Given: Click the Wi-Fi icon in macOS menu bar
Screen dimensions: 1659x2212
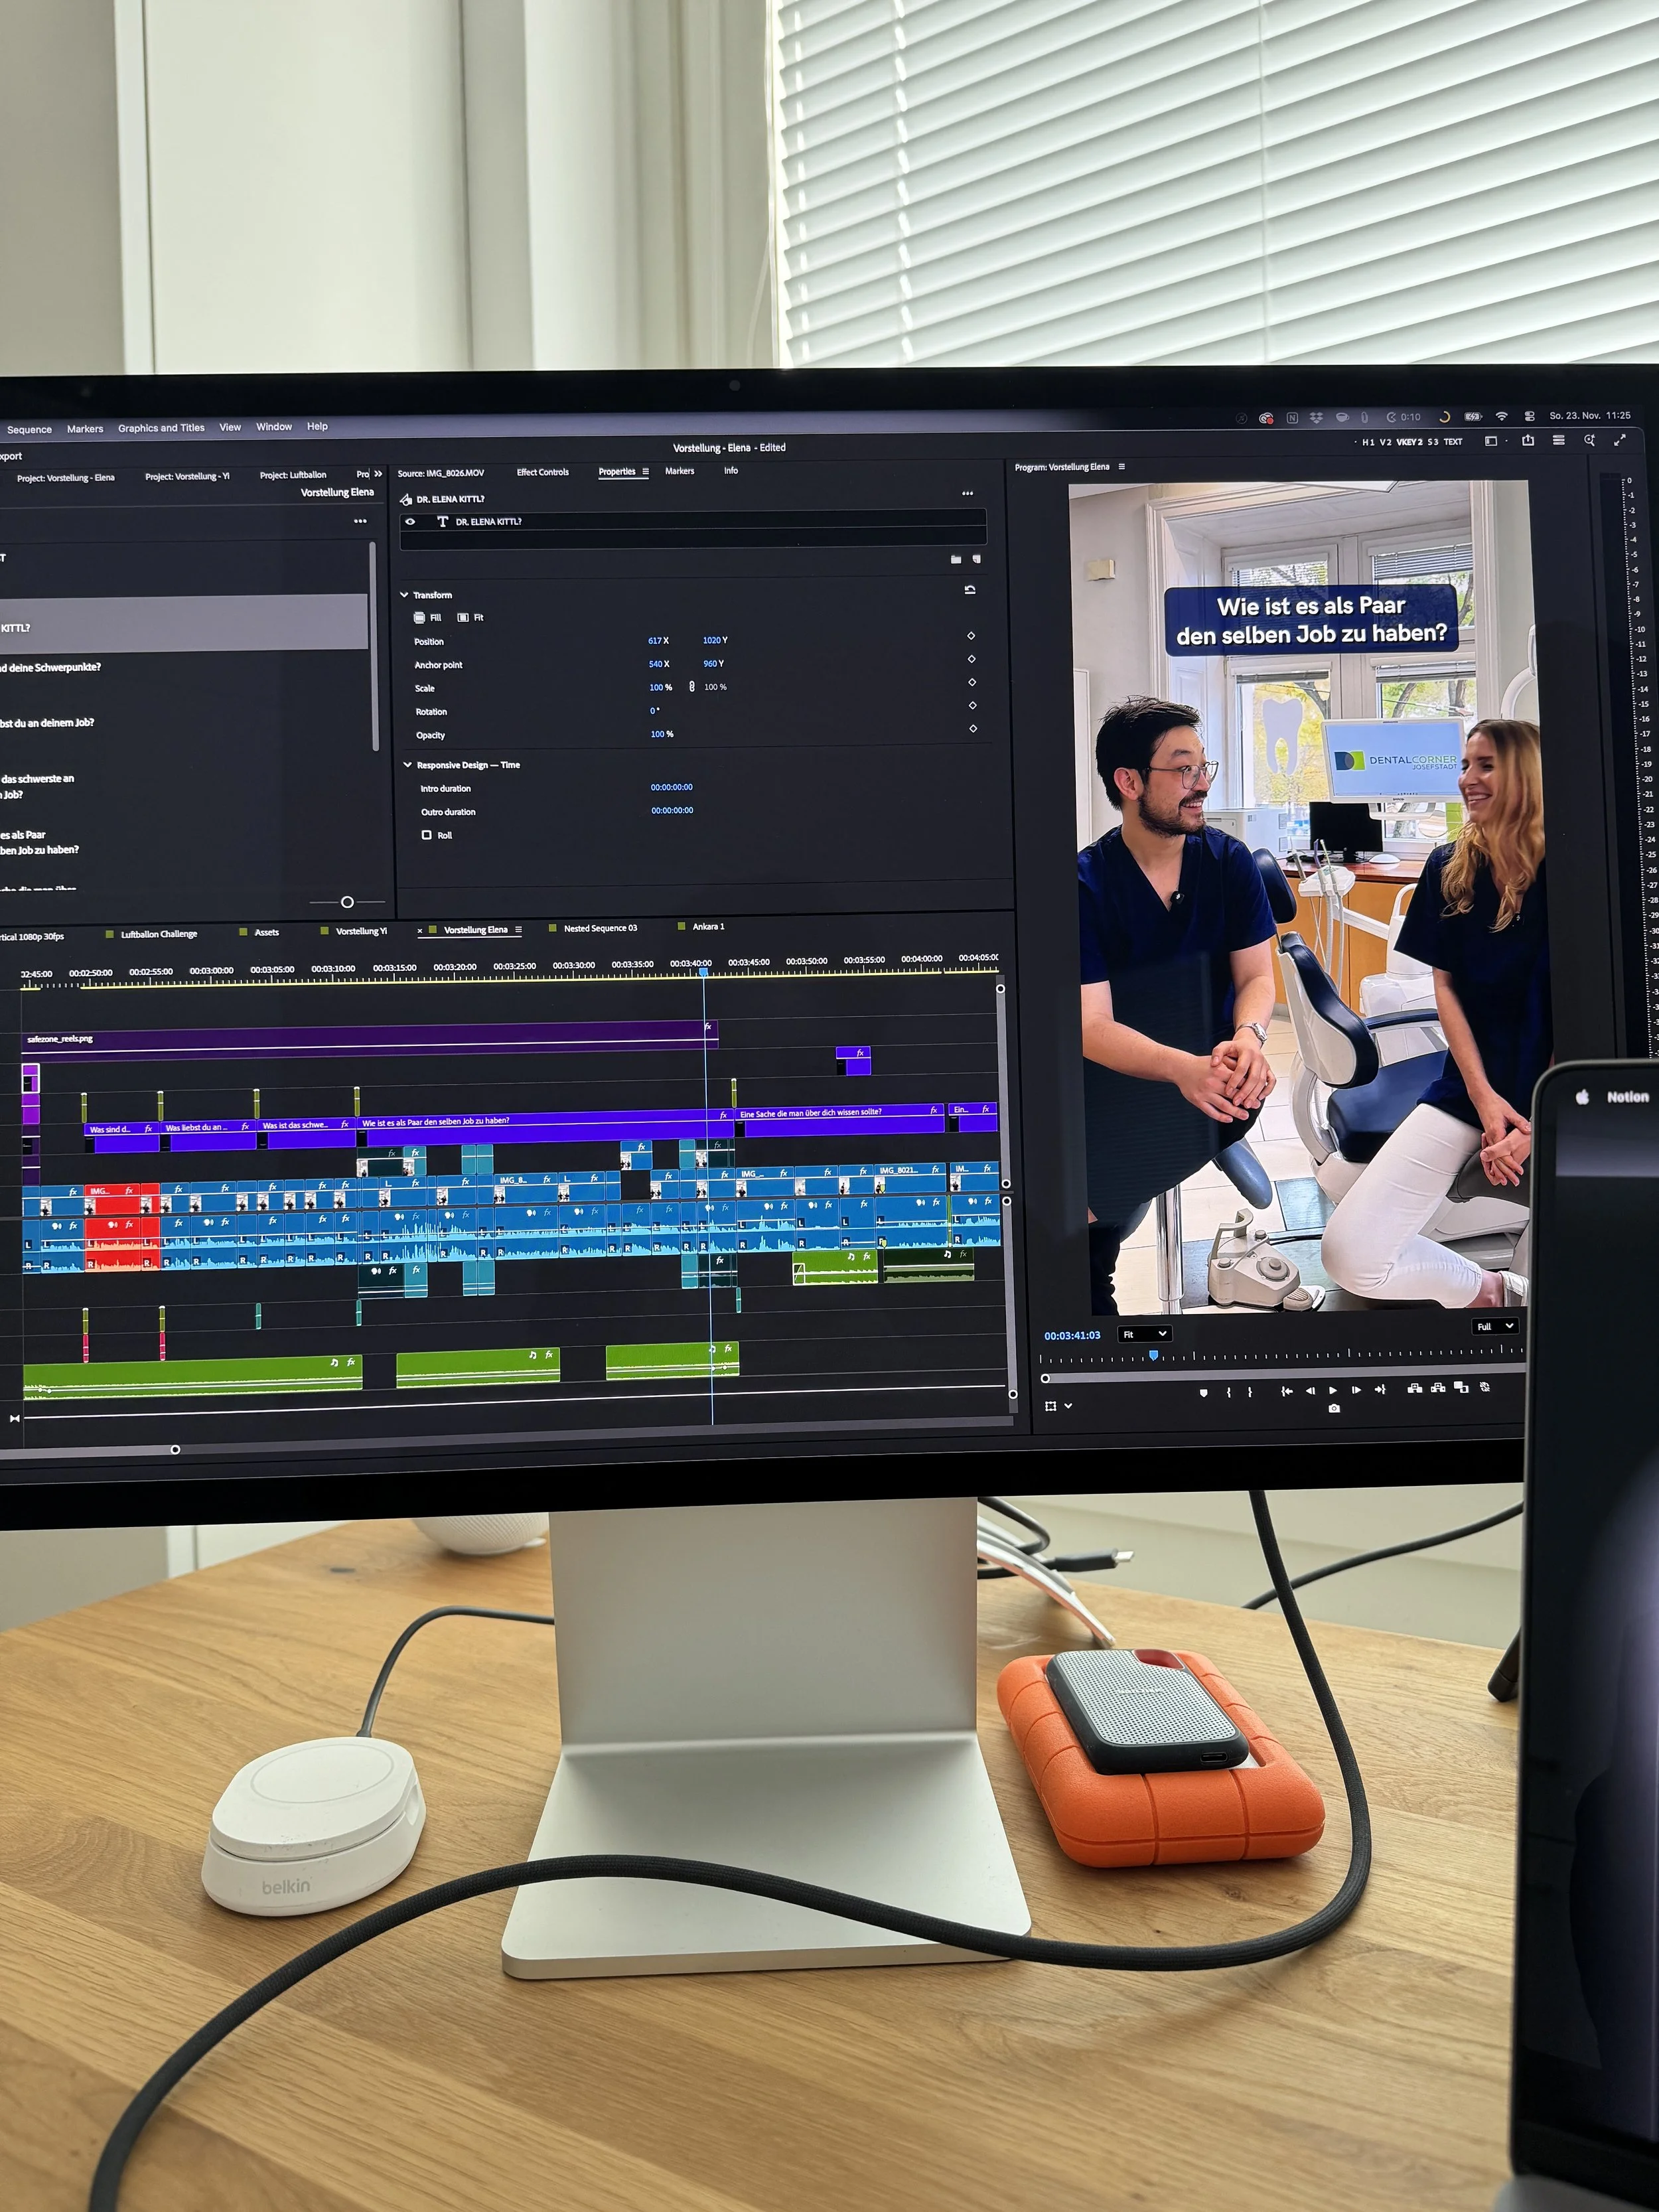Looking at the screenshot, I should coord(1502,416).
